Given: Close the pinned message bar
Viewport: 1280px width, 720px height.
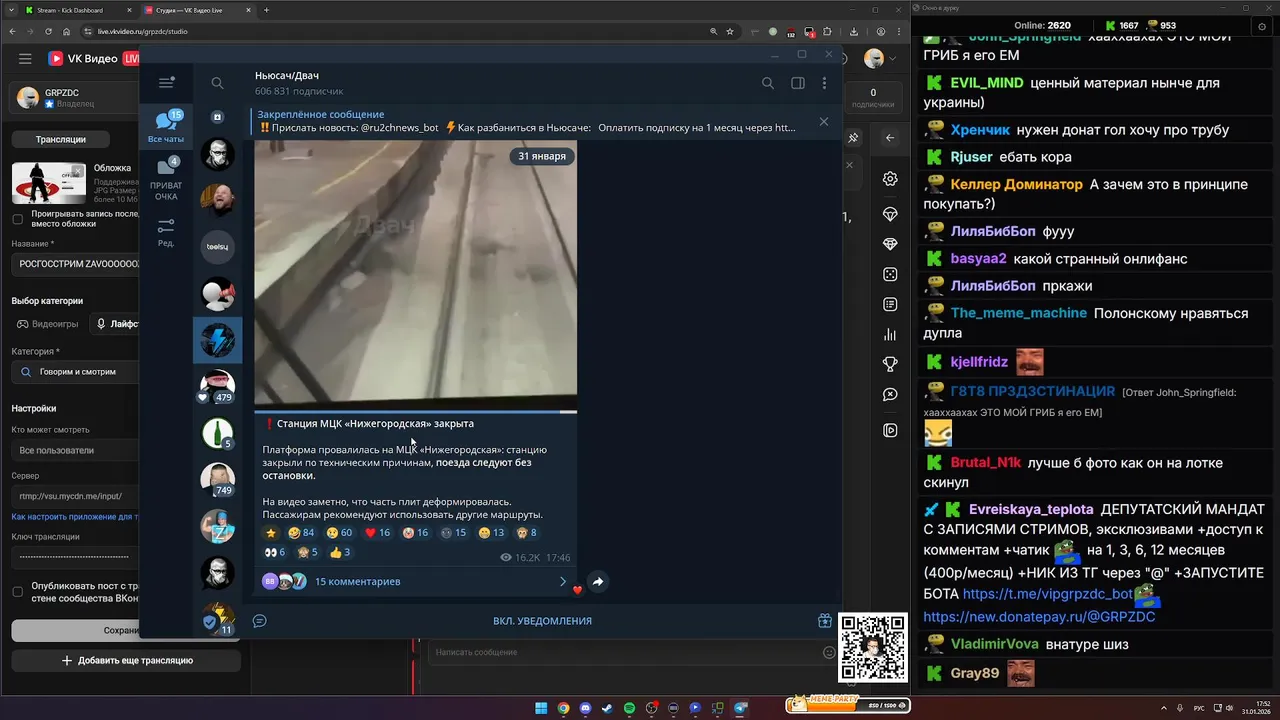Looking at the screenshot, I should [x=824, y=121].
